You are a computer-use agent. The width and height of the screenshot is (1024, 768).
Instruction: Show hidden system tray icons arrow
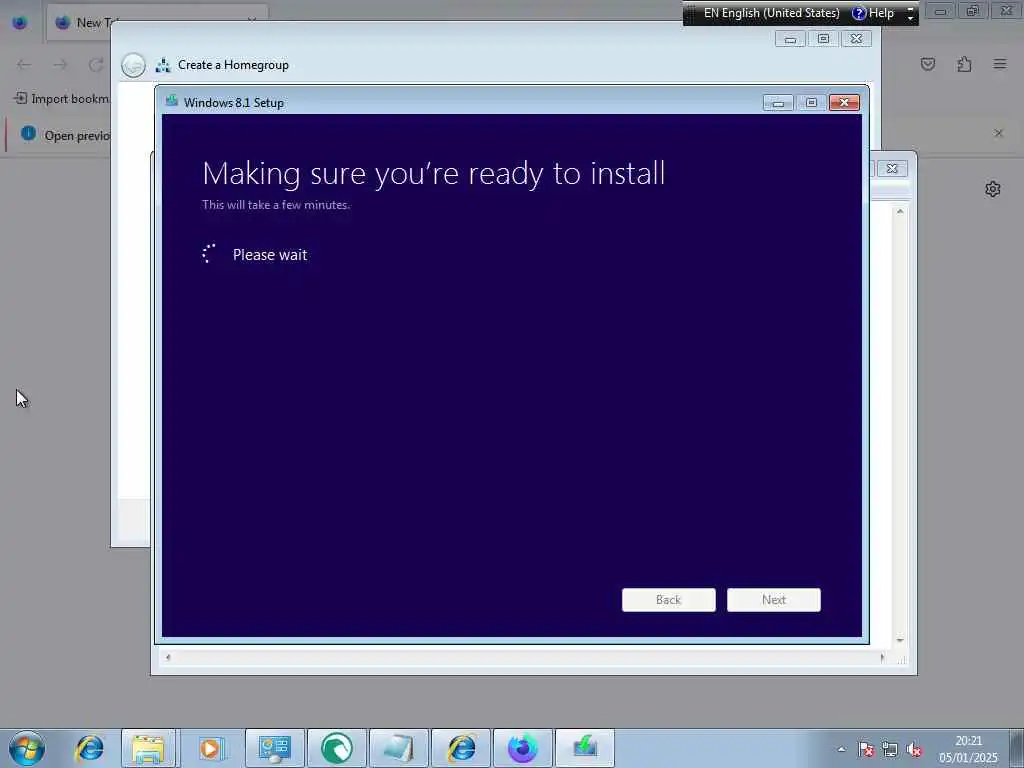(x=841, y=750)
